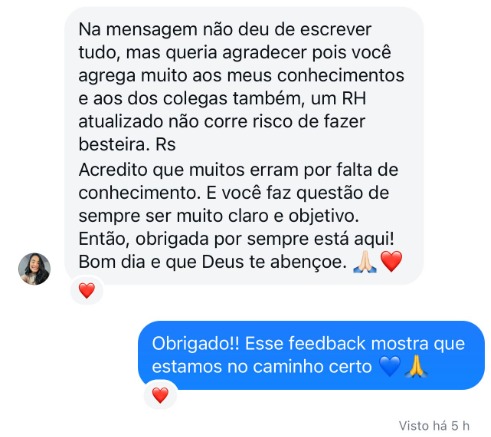The width and height of the screenshot is (491, 437).
Task: Click the word "Obrigado!!" in blue bubble
Action: [196, 344]
